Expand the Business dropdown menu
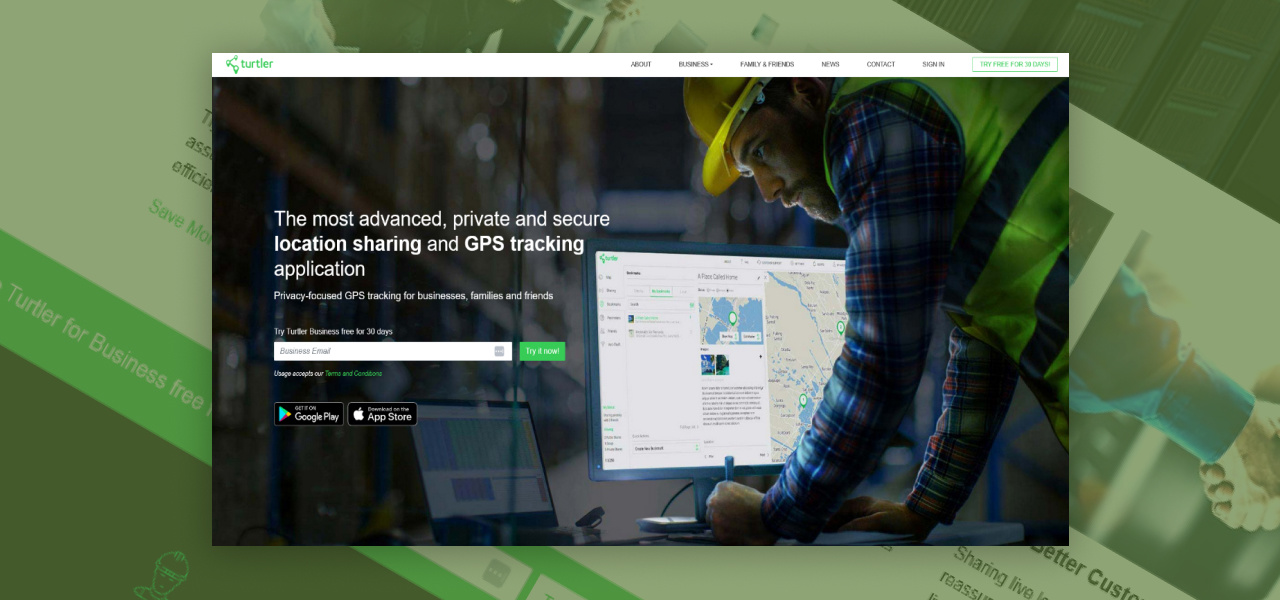Image resolution: width=1280 pixels, height=600 pixels. pyautogui.click(x=695, y=64)
